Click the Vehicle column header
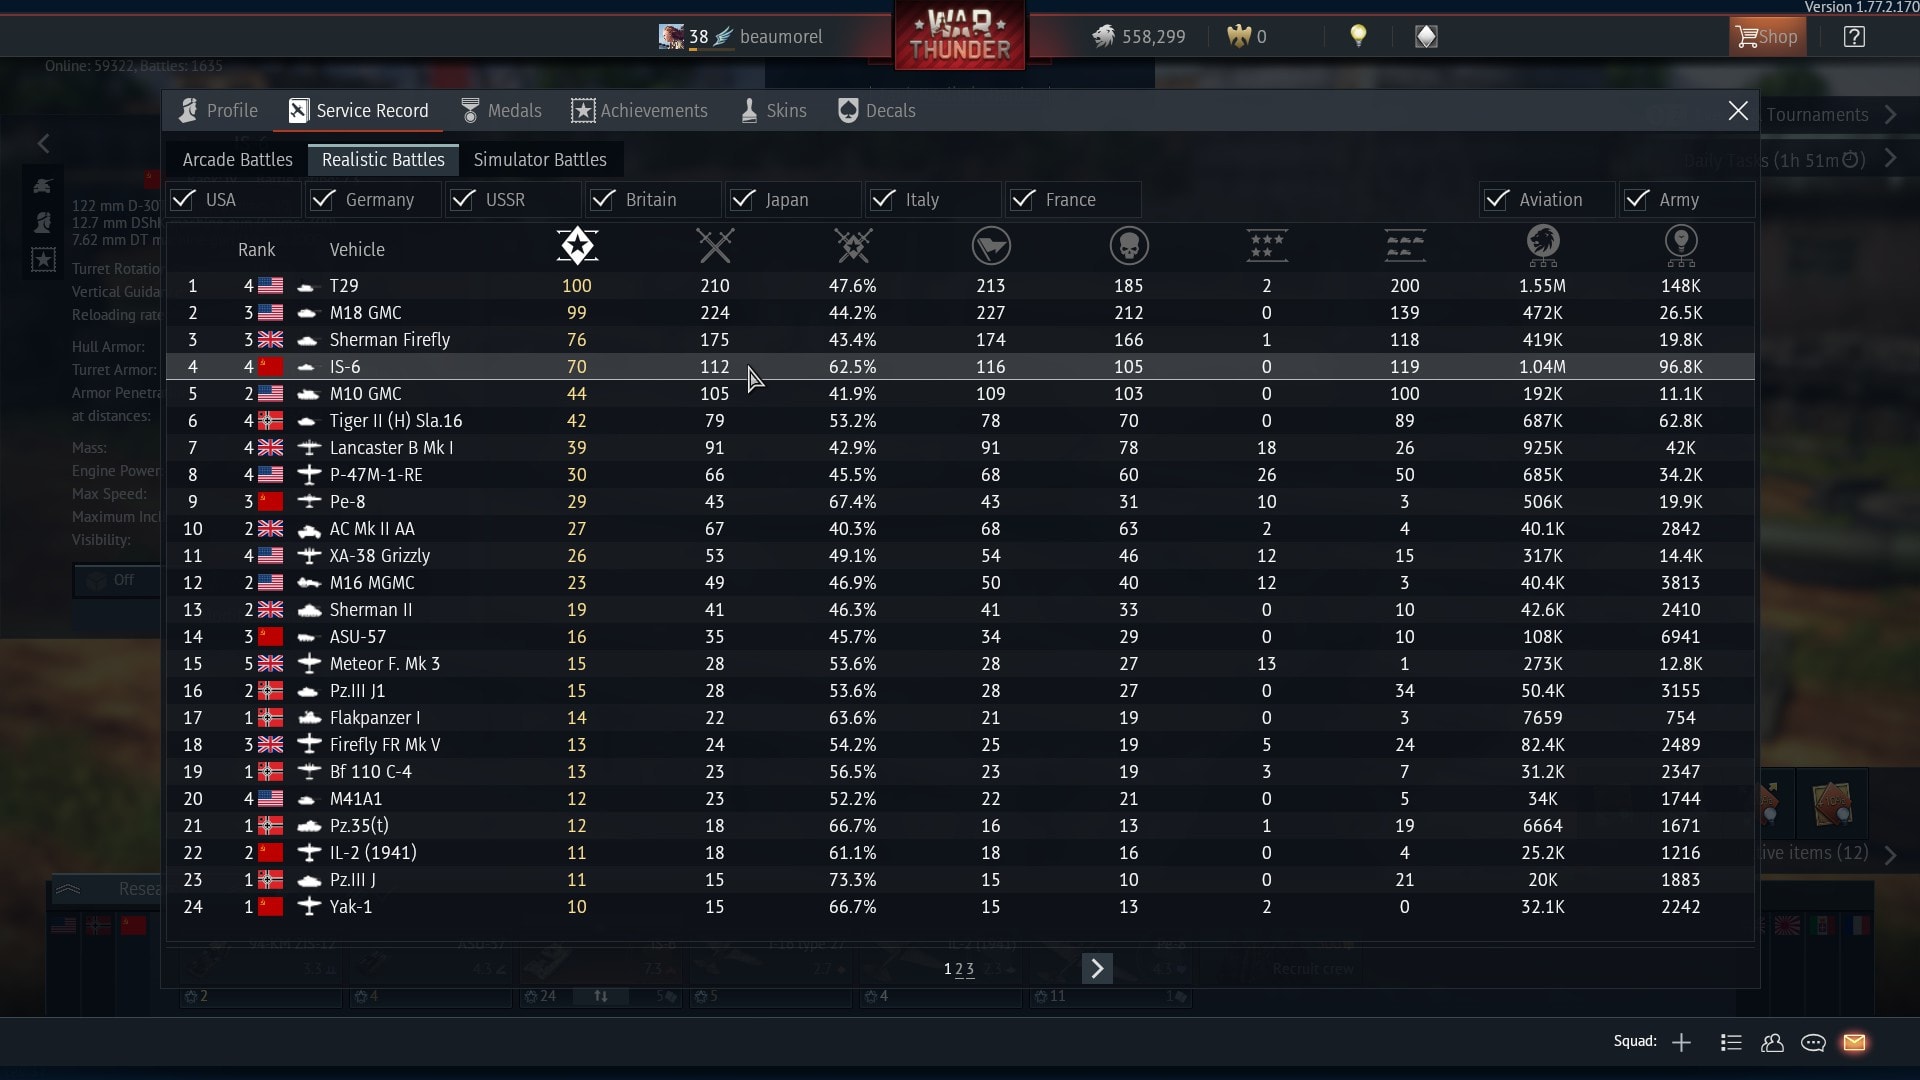The width and height of the screenshot is (1920, 1080). point(357,250)
